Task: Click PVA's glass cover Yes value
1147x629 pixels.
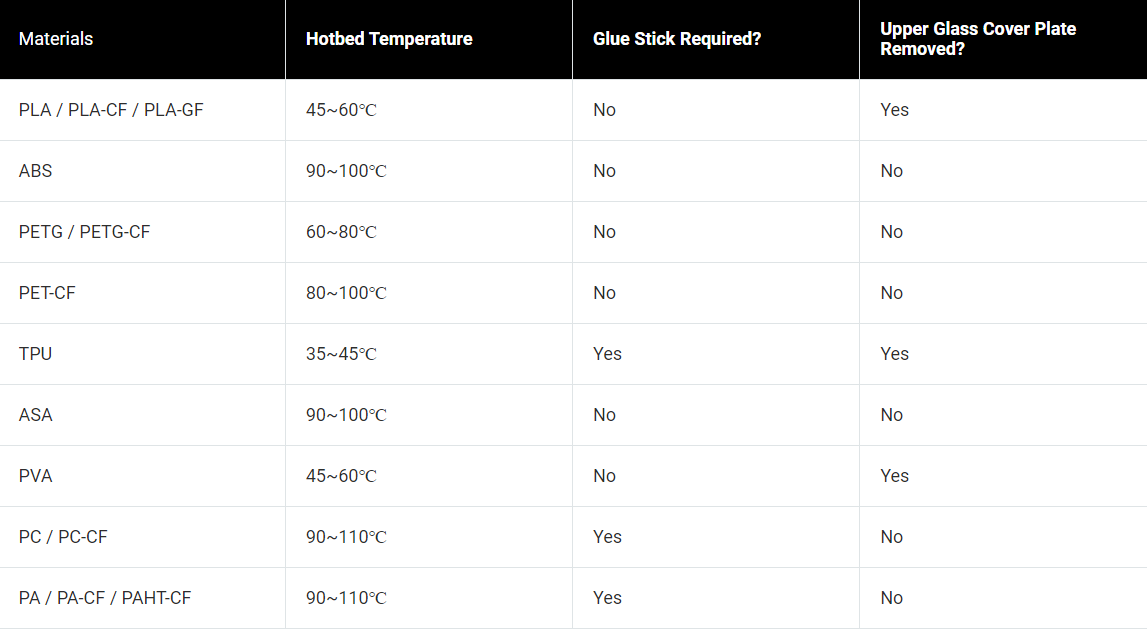Action: 895,475
